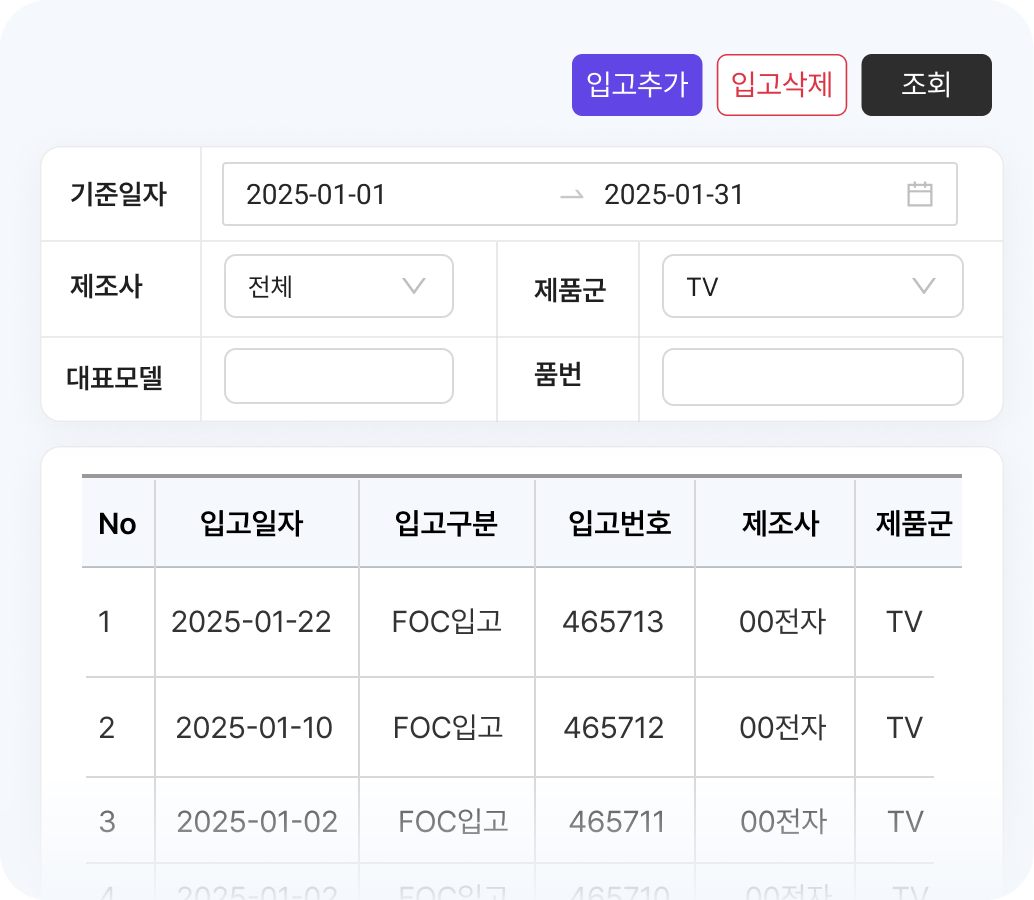Image resolution: width=1034 pixels, height=900 pixels.
Task: Click 입고번호 465711 cell in row 3
Action: point(616,822)
